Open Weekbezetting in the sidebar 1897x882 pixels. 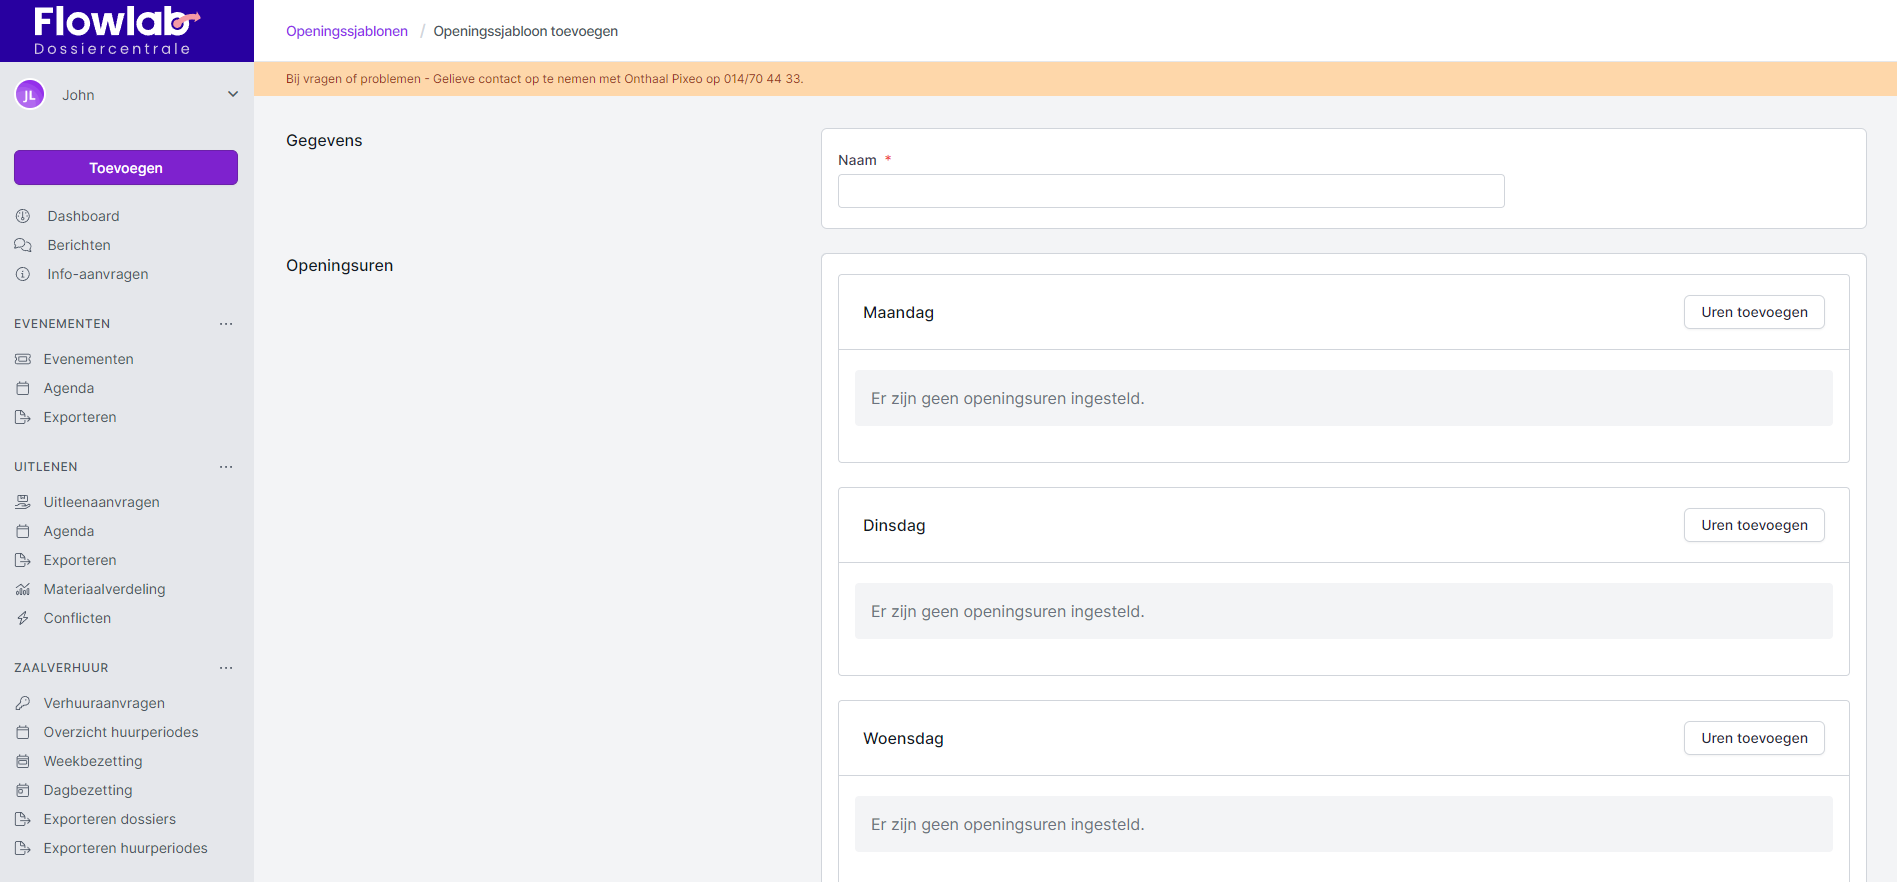93,761
